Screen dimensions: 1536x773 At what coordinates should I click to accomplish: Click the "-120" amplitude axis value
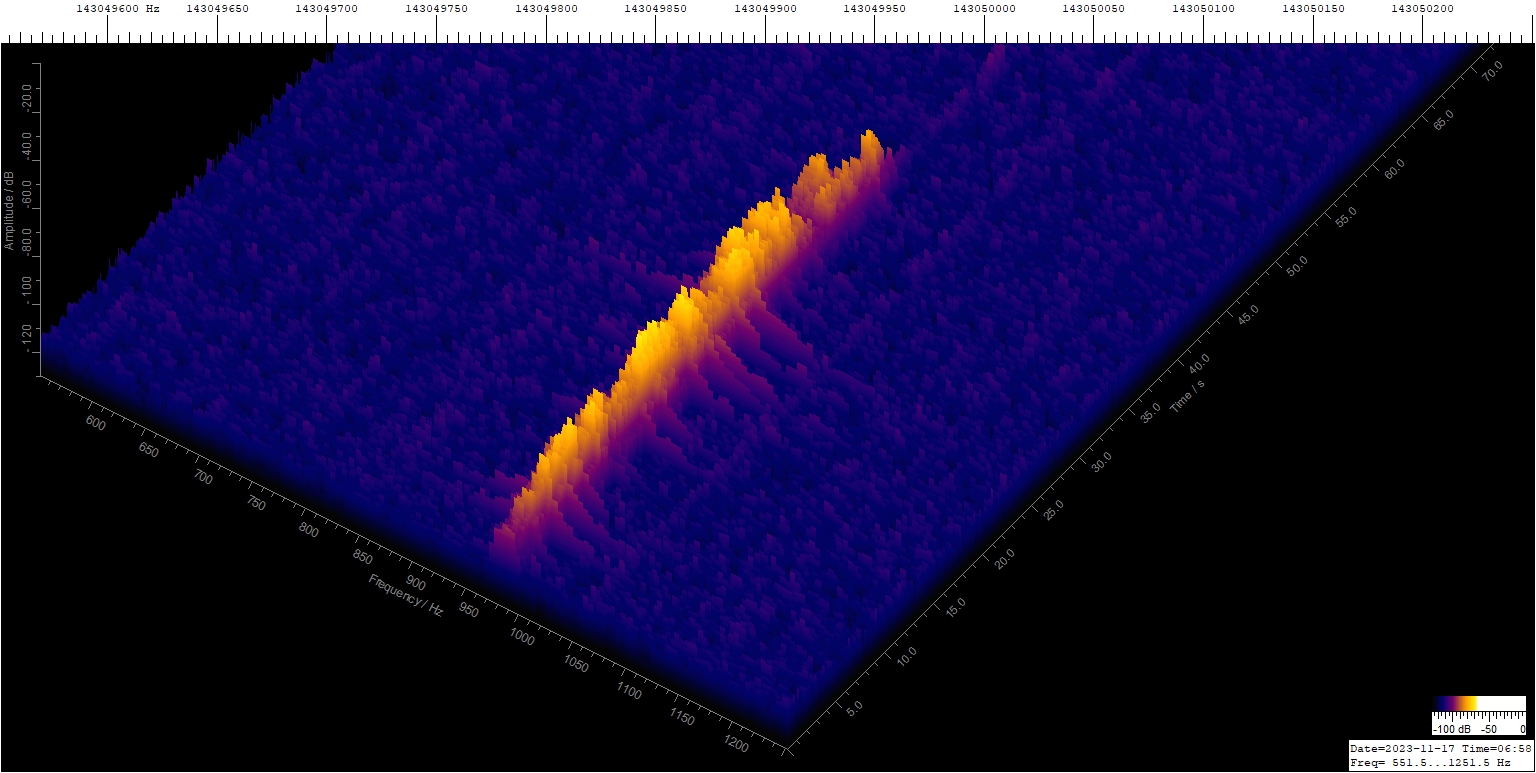[28, 337]
